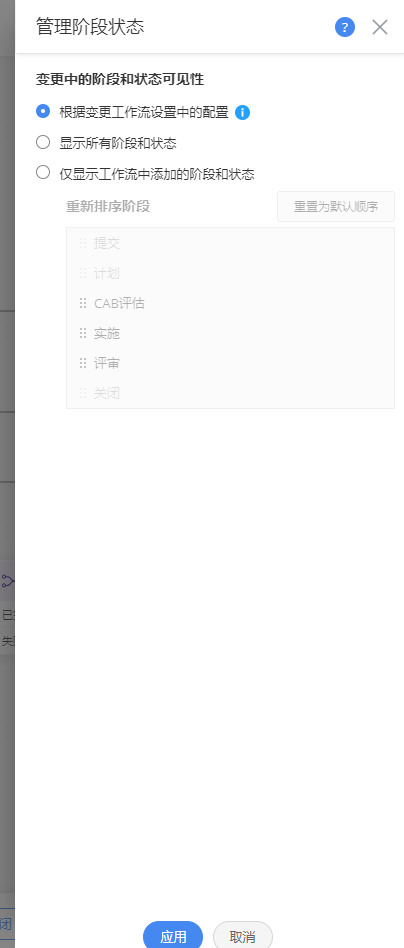Close the Manage Stage Status panel

380,27
